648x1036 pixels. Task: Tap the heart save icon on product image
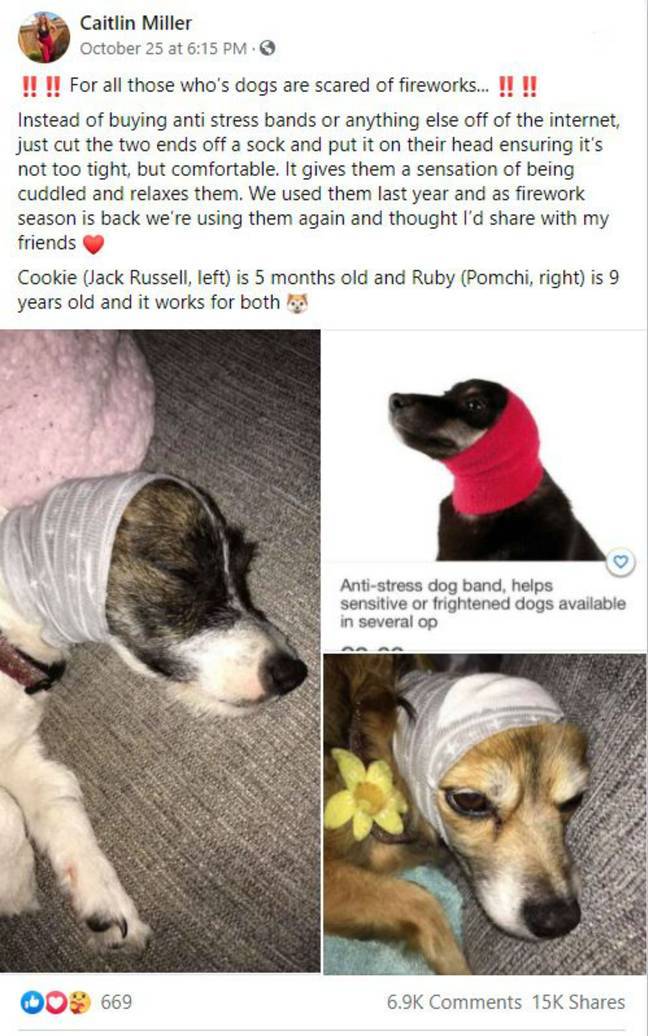[620, 562]
